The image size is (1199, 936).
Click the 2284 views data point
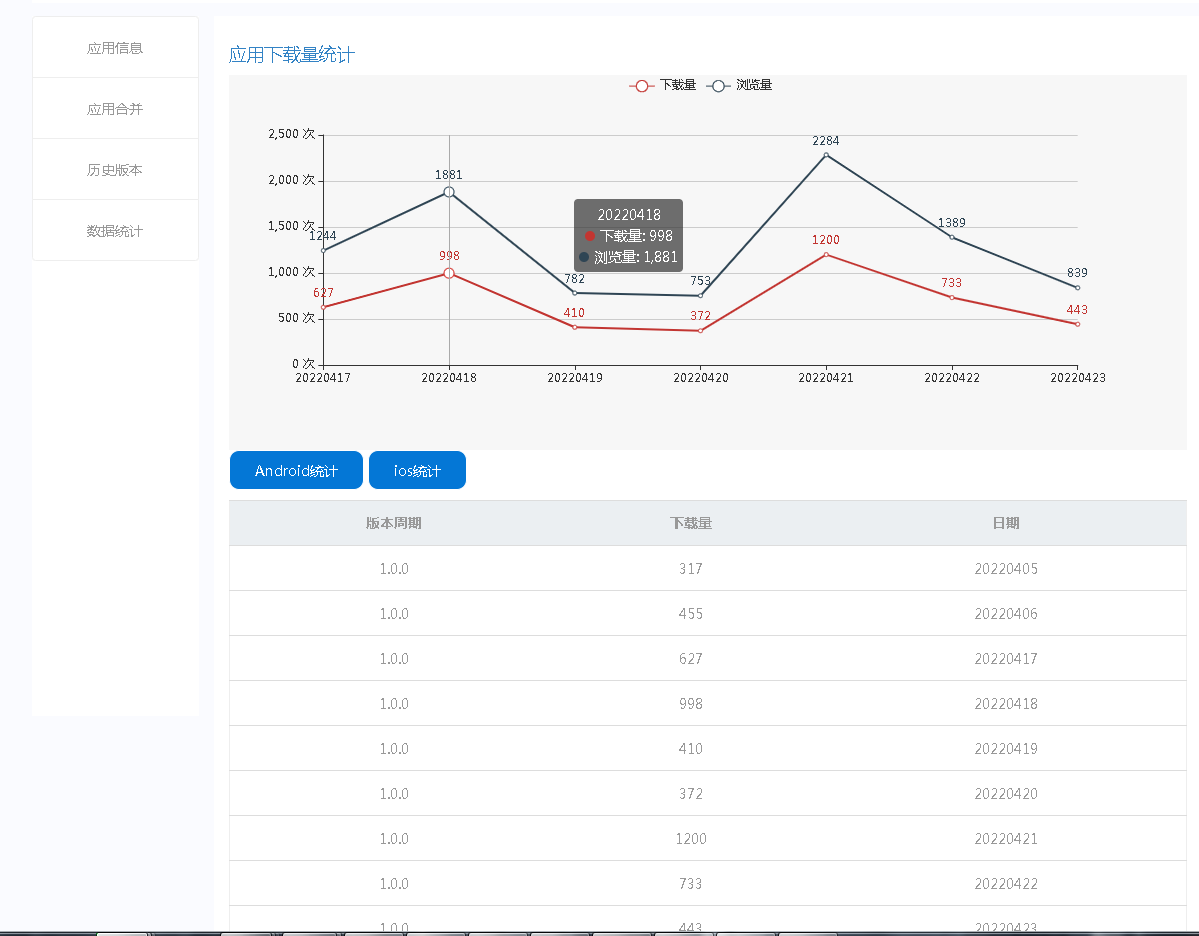click(826, 155)
